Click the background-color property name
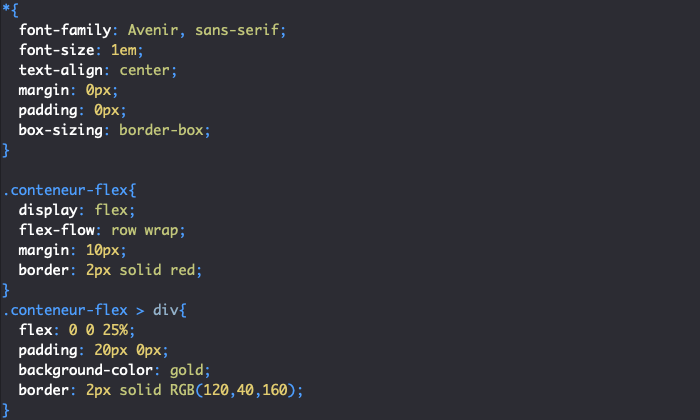 [x=85, y=370]
